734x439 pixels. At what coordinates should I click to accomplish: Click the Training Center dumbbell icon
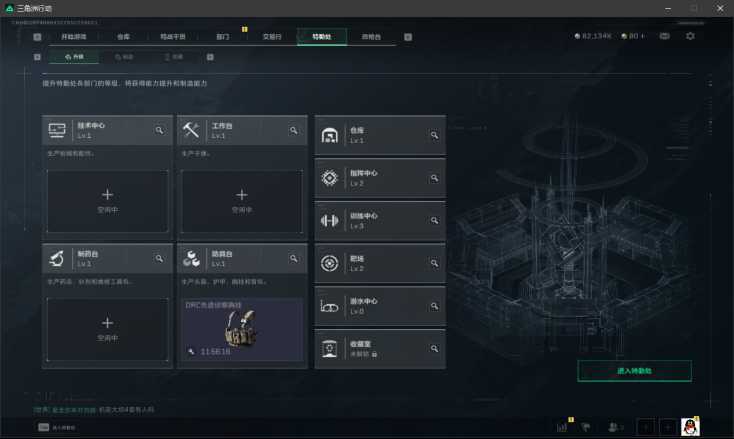coord(330,220)
